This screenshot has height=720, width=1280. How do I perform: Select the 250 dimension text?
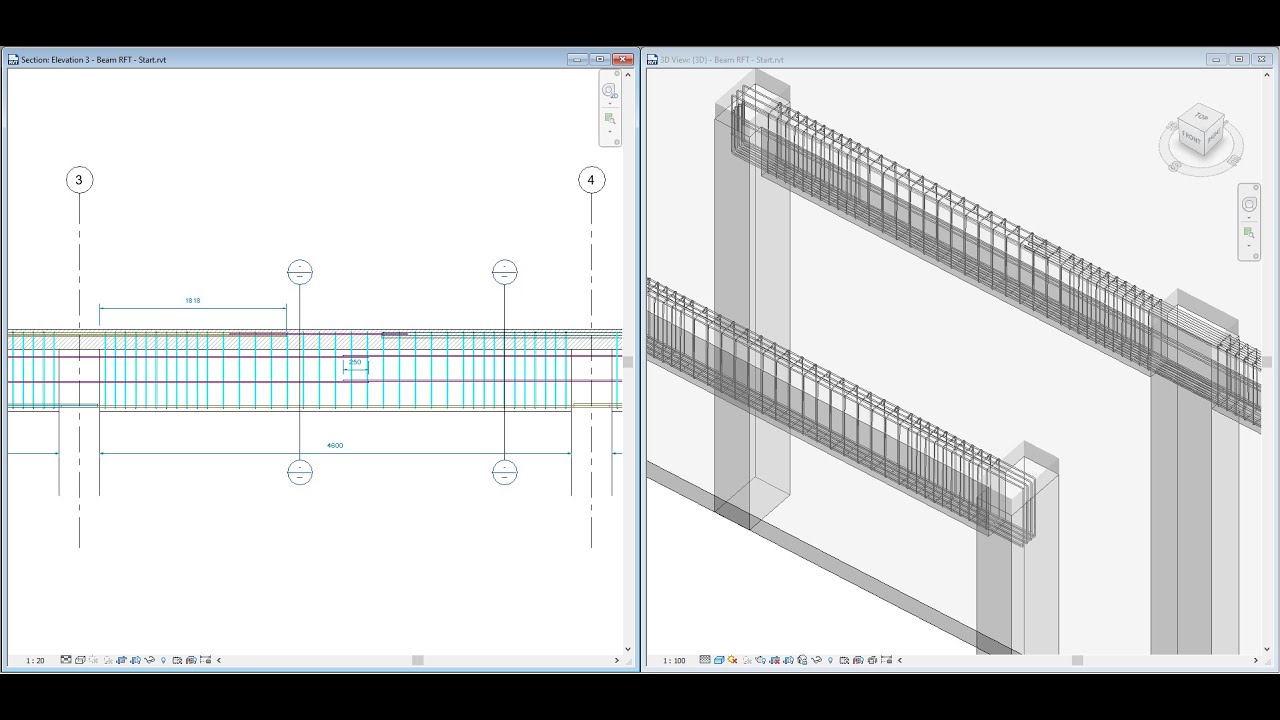pyautogui.click(x=355, y=362)
